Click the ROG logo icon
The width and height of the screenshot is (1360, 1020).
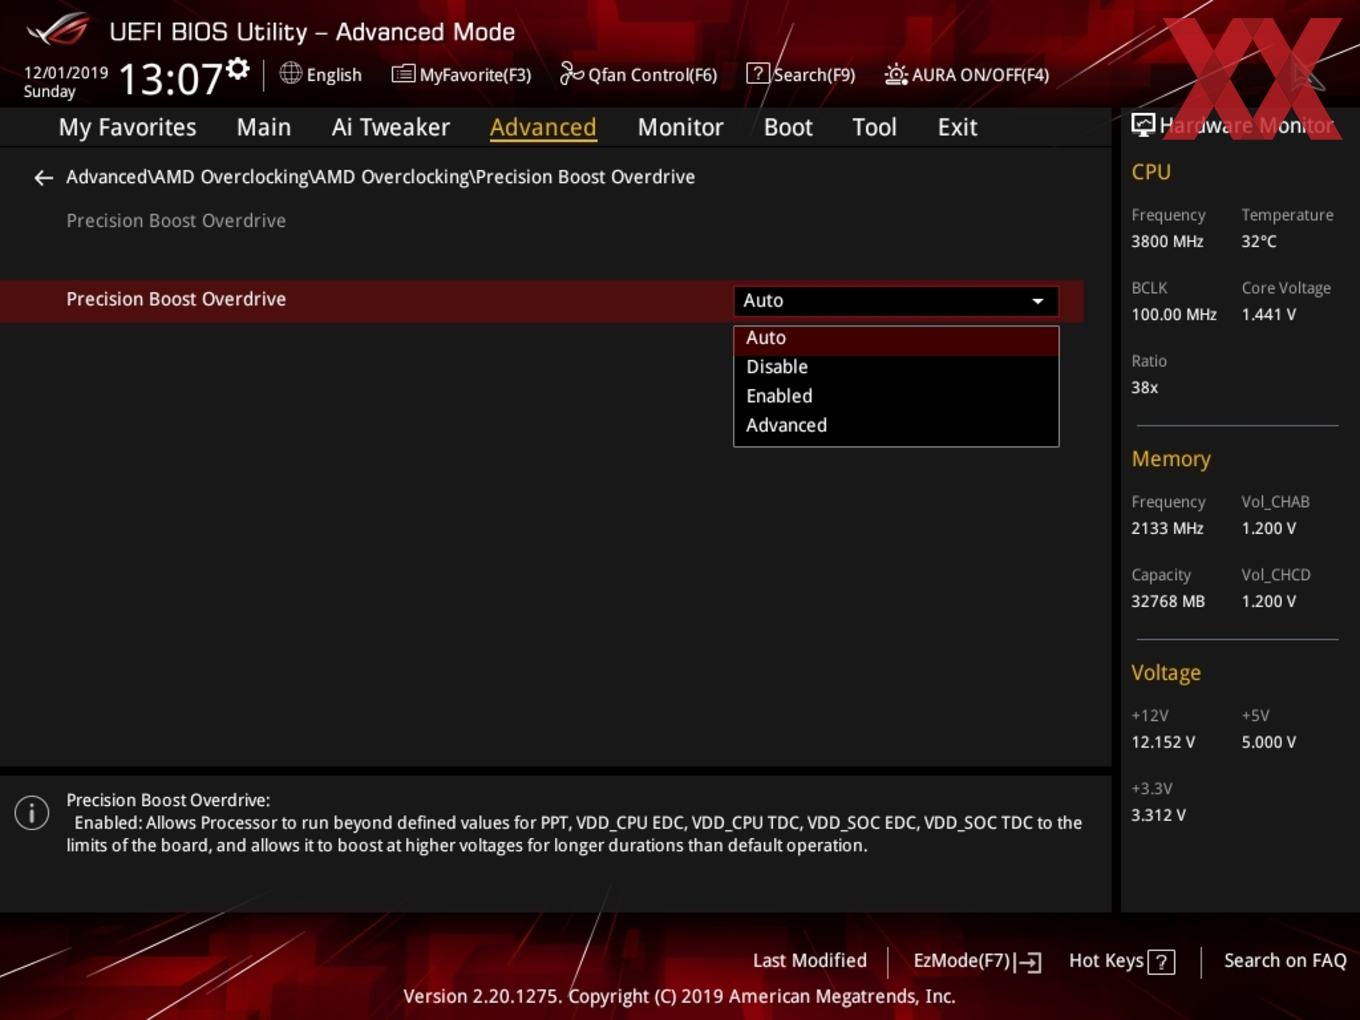click(58, 30)
